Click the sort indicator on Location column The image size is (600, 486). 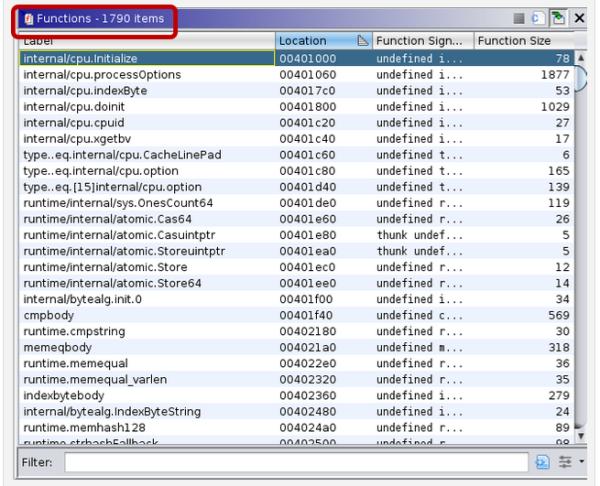[x=363, y=41]
